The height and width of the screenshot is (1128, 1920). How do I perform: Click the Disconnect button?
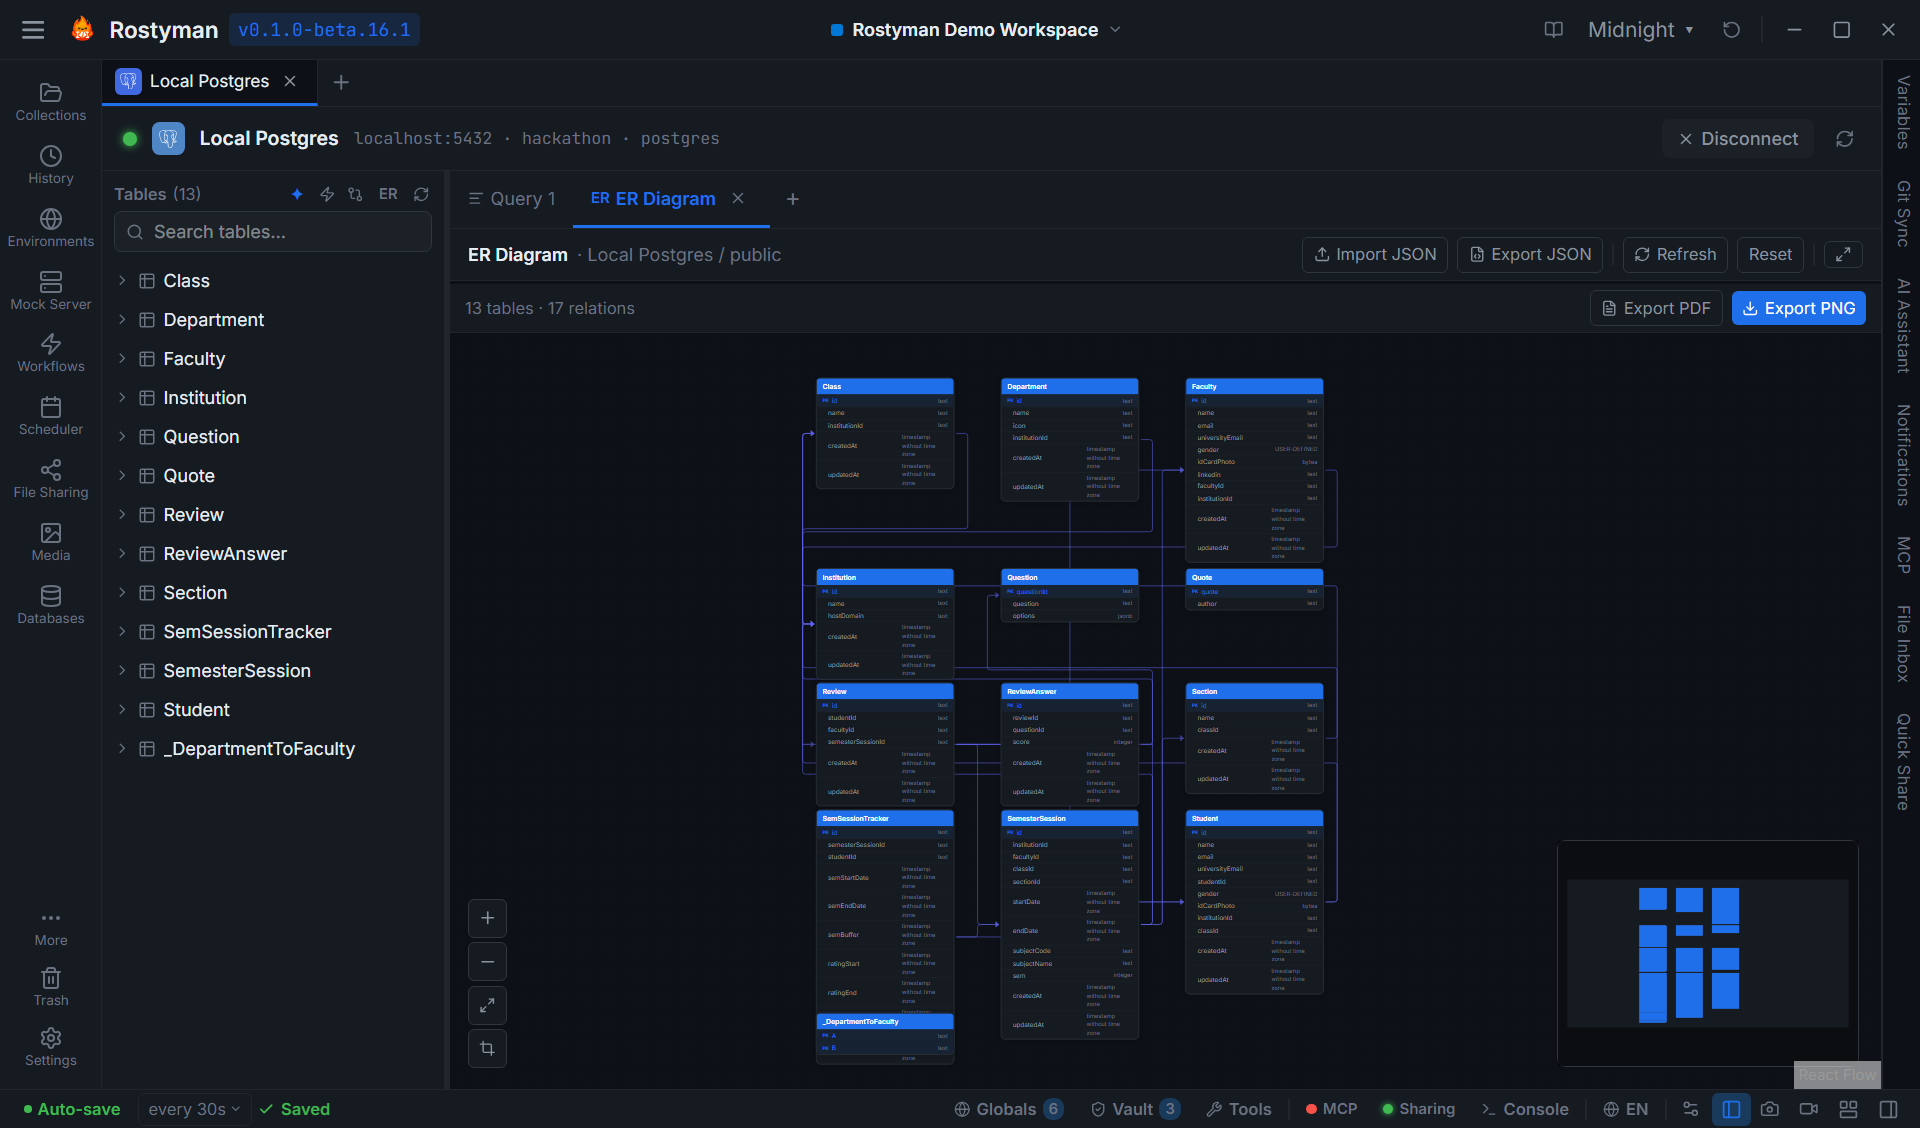(1738, 139)
